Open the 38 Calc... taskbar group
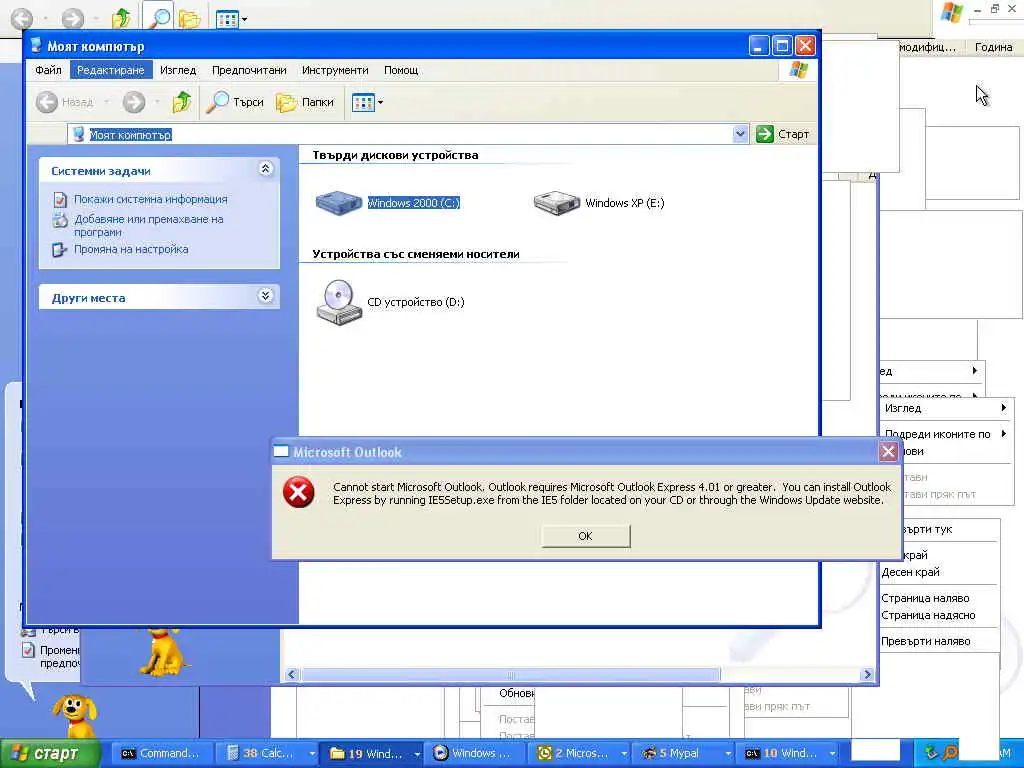Viewport: 1024px width, 768px height. point(266,753)
